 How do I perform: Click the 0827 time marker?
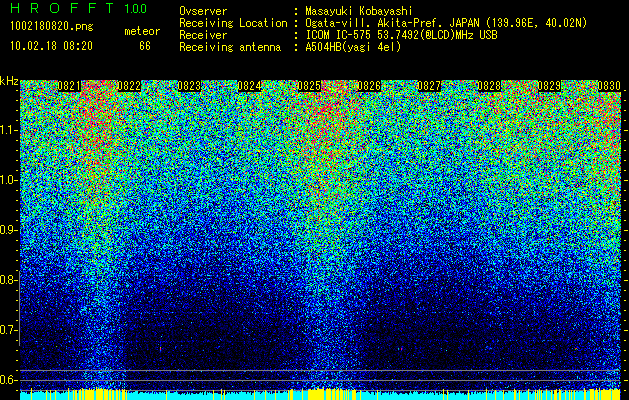tap(429, 86)
